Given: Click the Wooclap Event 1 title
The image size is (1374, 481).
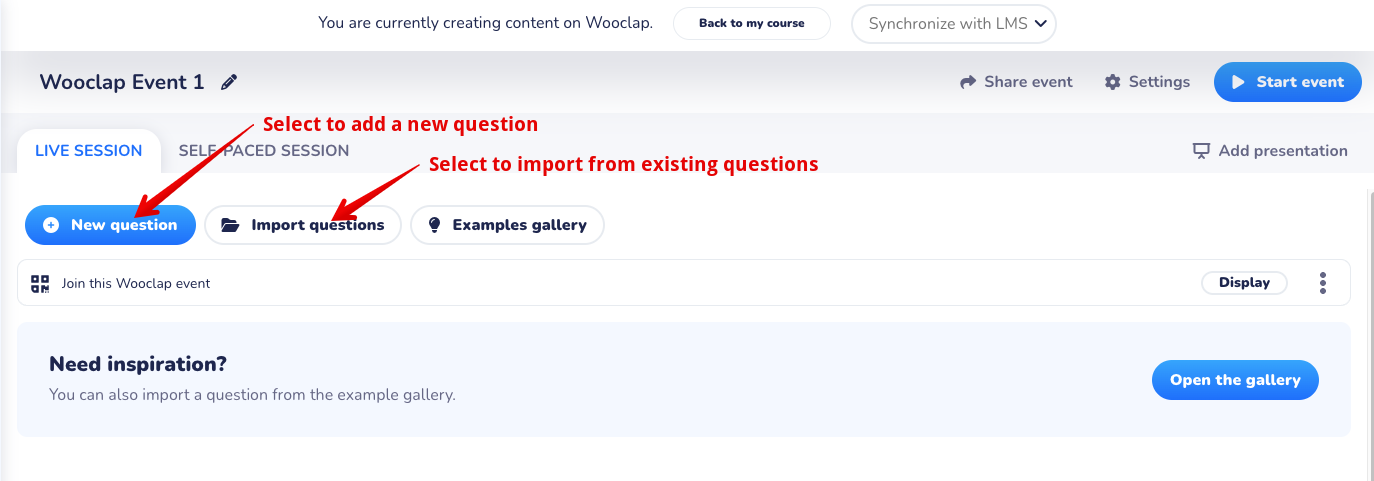Looking at the screenshot, I should click(x=122, y=82).
